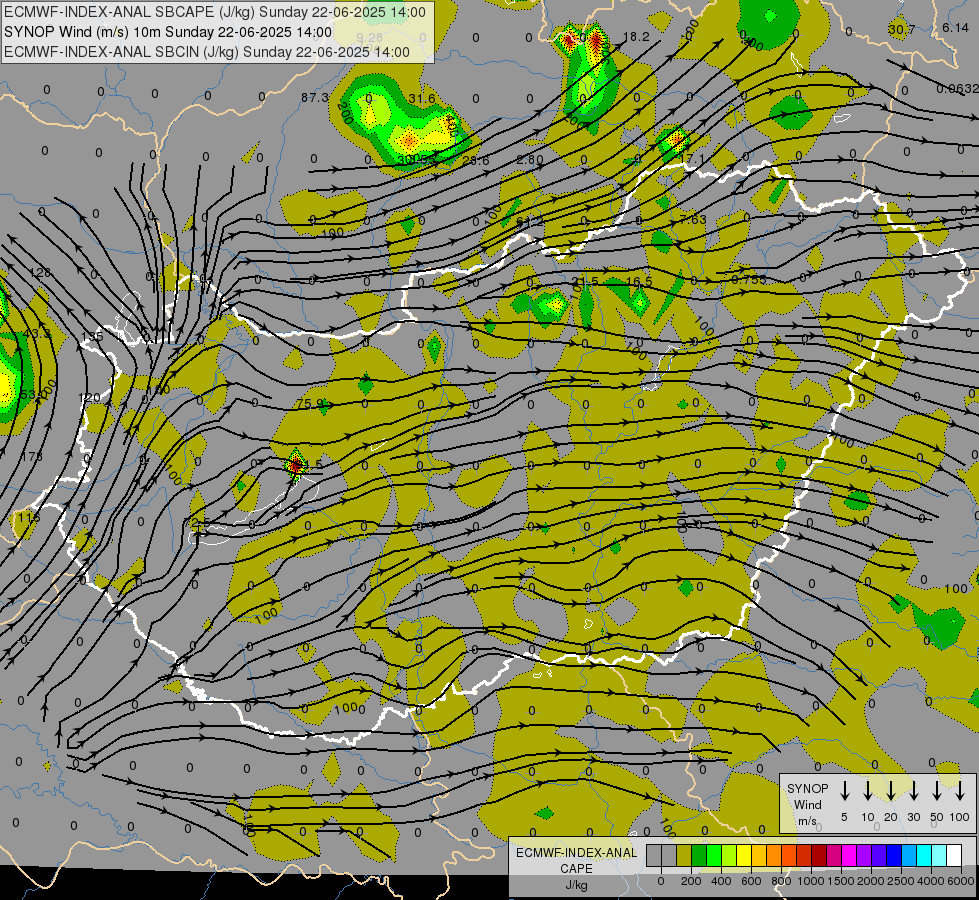This screenshot has width=979, height=900.
Task: Select the sky blue CAPE legend swatch
Action: (x=910, y=855)
